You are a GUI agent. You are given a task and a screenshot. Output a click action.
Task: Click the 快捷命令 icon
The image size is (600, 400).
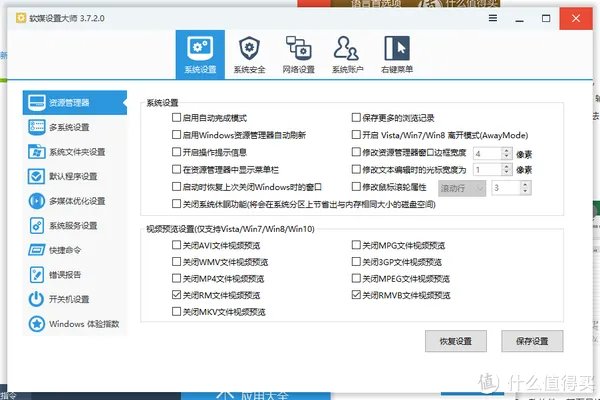(37, 250)
